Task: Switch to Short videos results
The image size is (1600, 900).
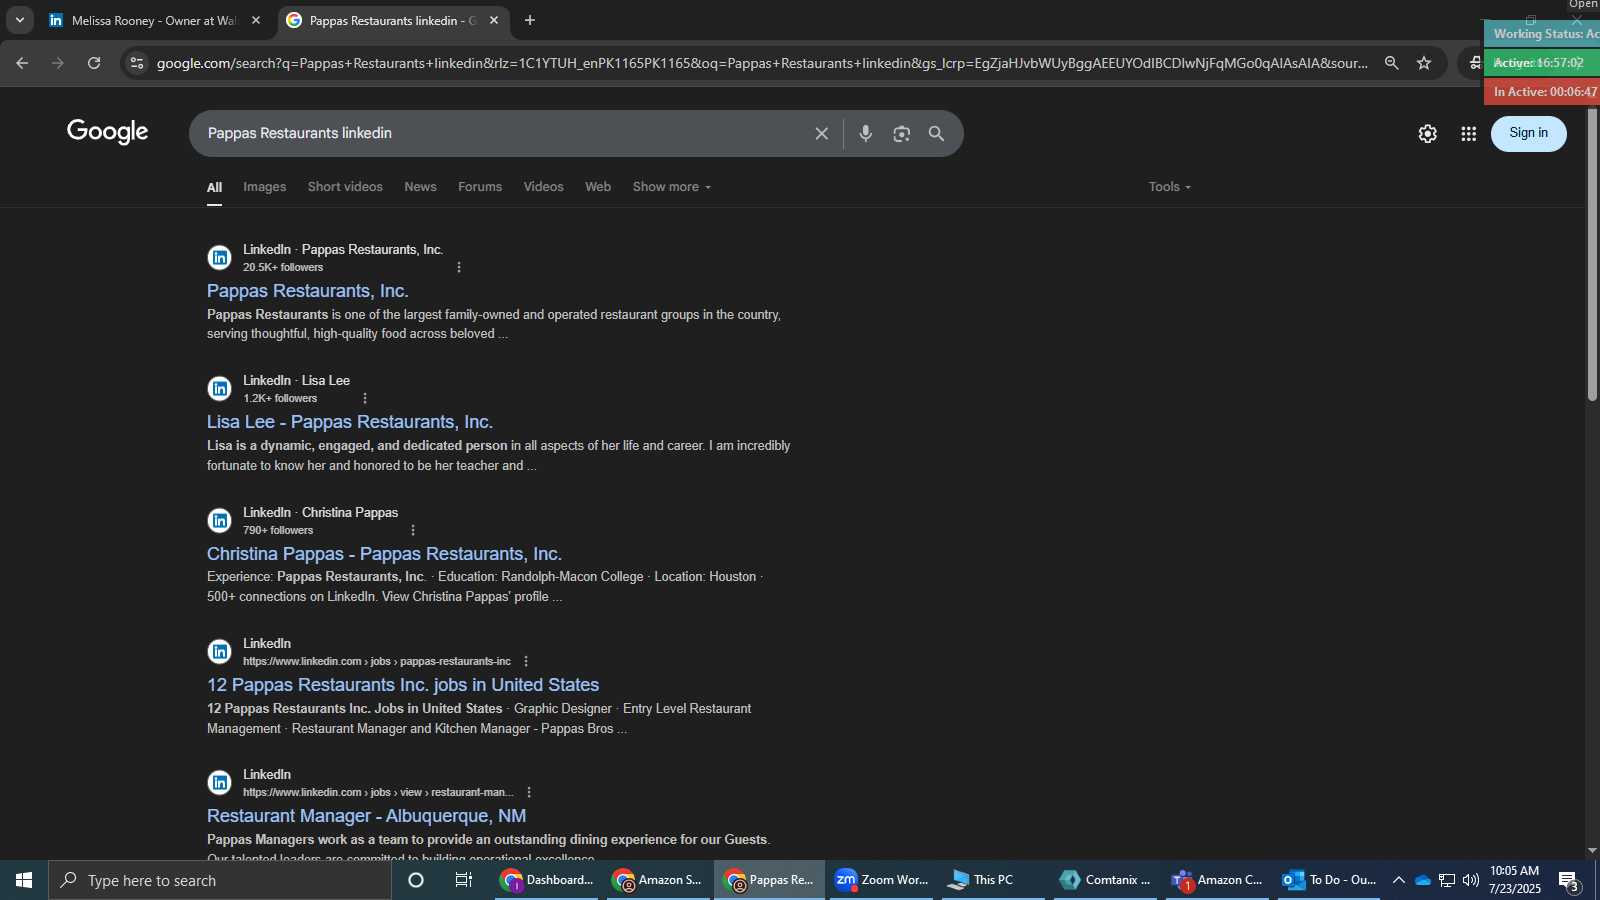Action: tap(345, 187)
